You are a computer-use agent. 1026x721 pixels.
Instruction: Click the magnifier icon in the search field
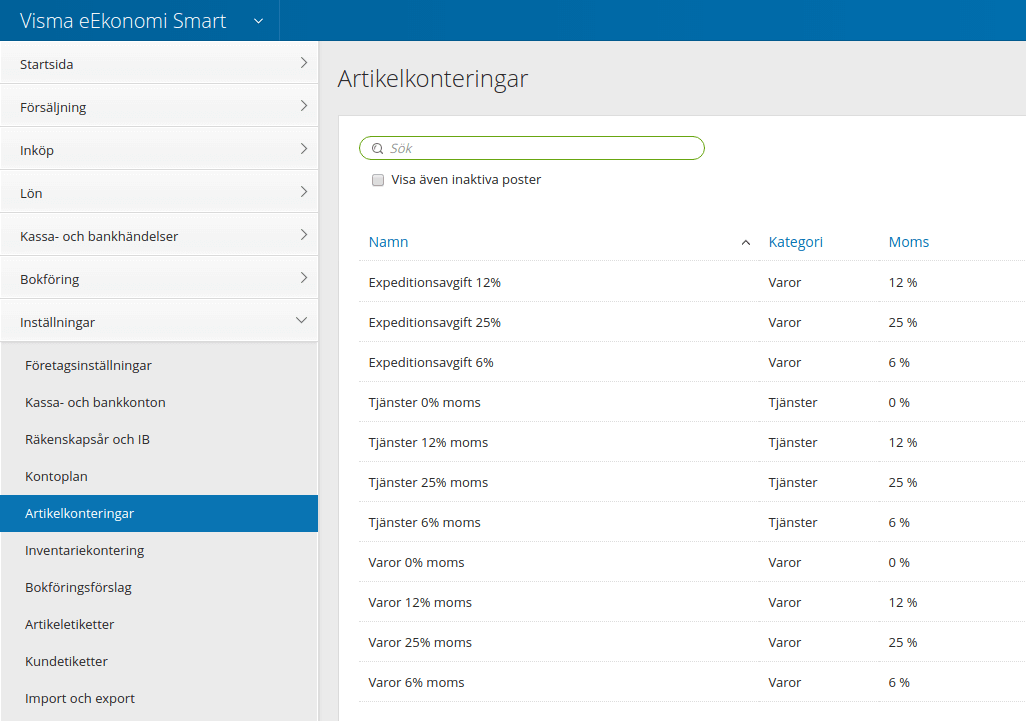tap(377, 149)
